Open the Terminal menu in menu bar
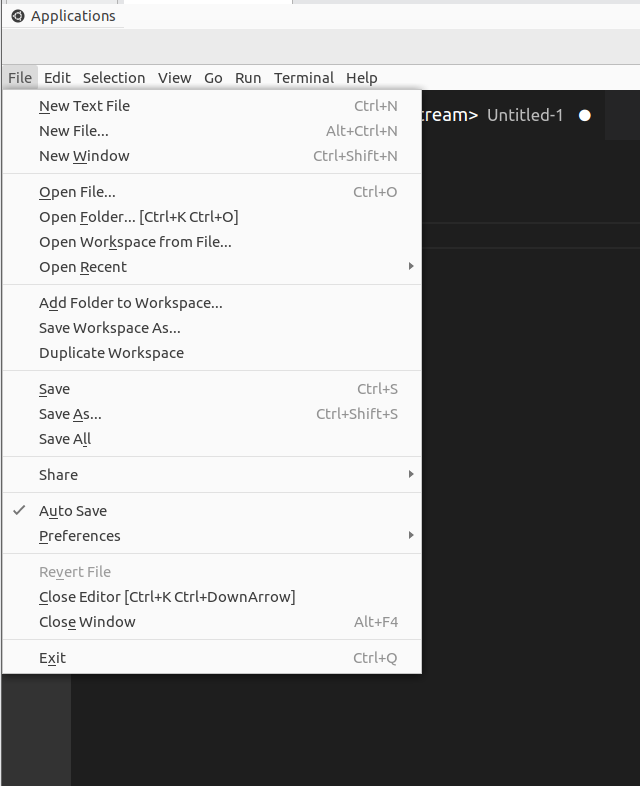Screen dimensions: 640x786 click(x=304, y=78)
